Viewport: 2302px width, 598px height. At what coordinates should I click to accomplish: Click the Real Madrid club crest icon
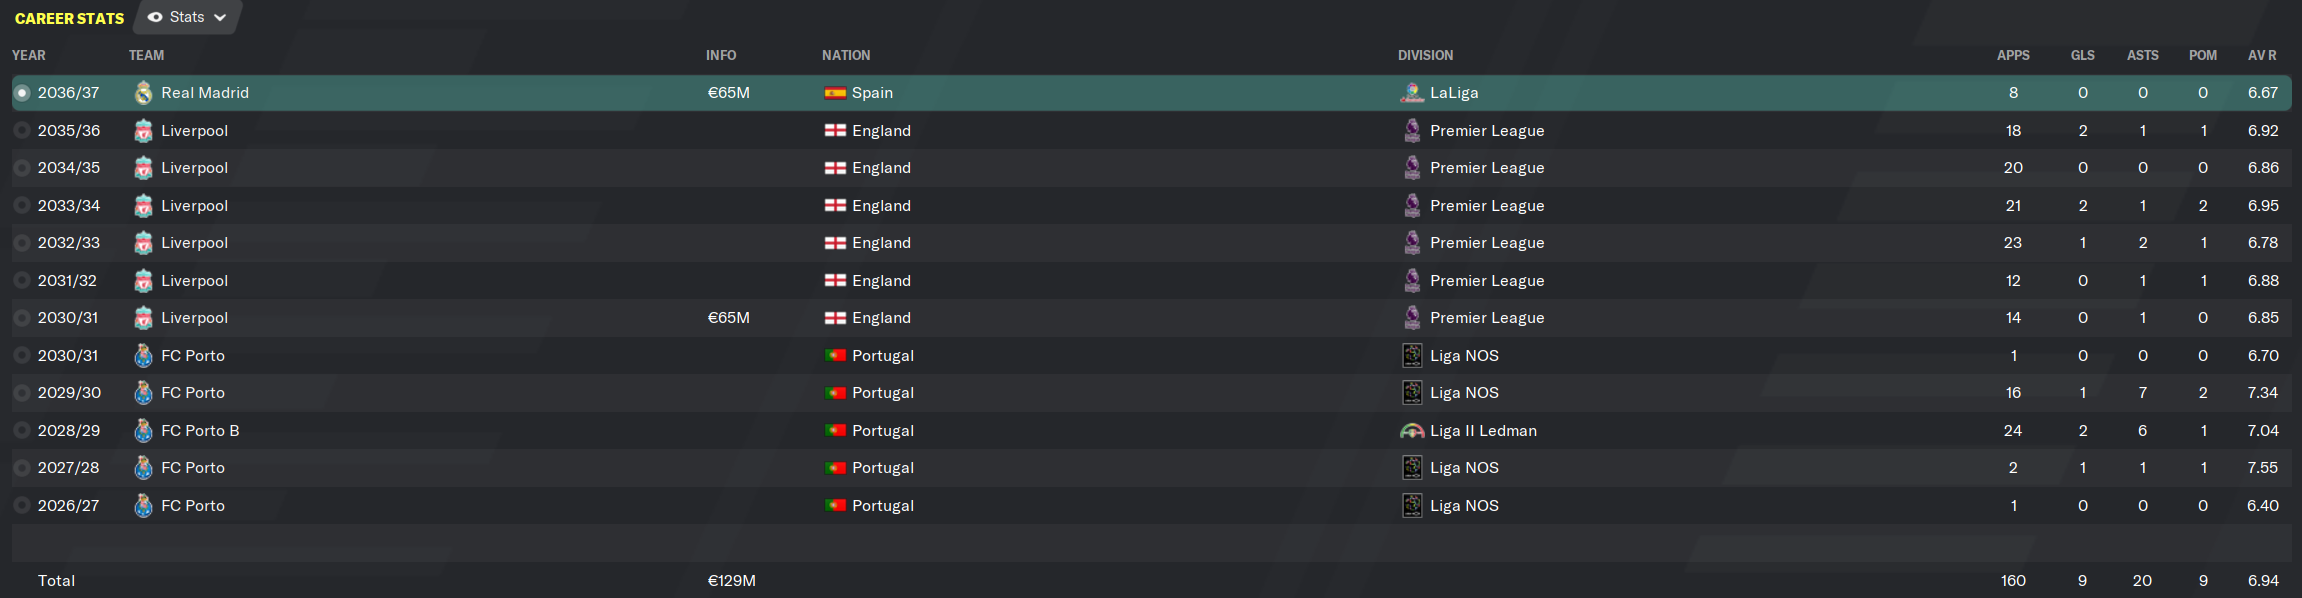(144, 93)
